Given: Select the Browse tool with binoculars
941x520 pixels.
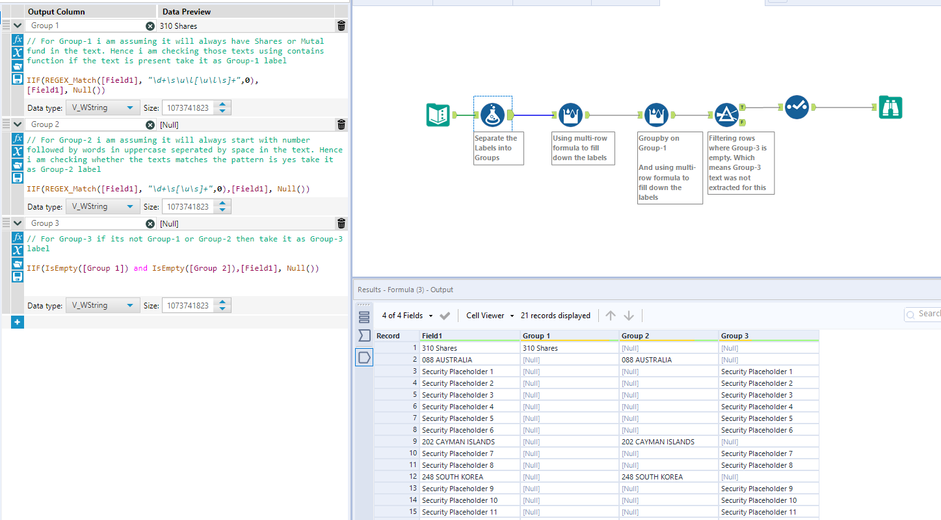Looking at the screenshot, I should 891,107.
